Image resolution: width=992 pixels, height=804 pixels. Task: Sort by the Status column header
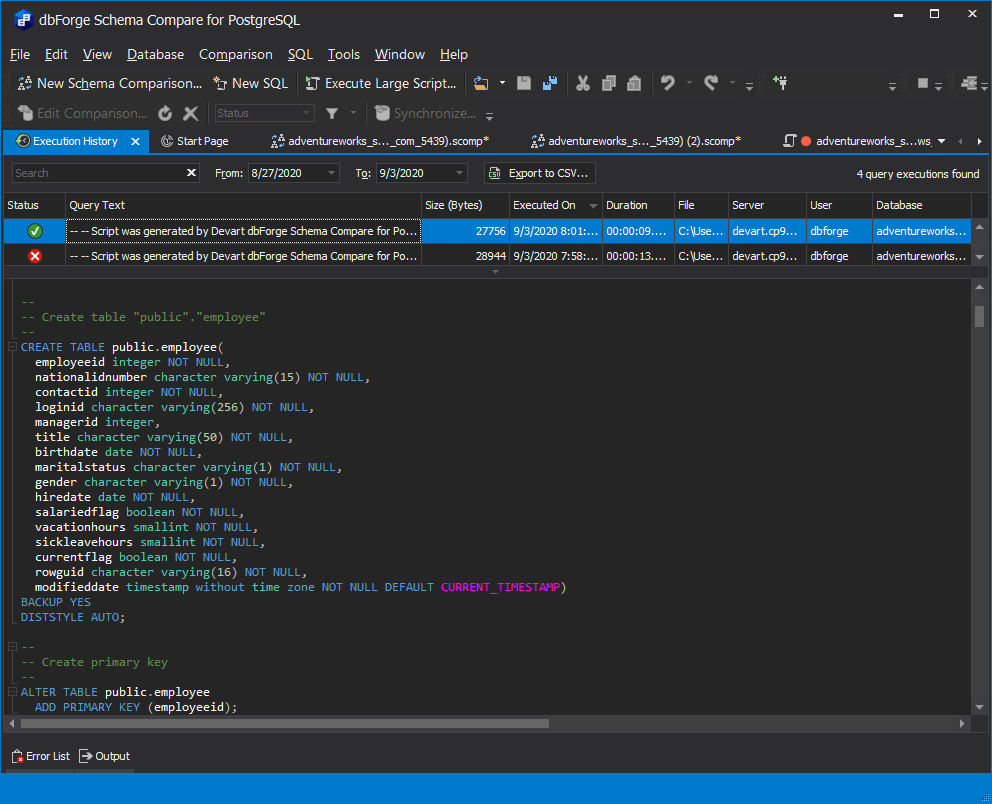(x=34, y=206)
